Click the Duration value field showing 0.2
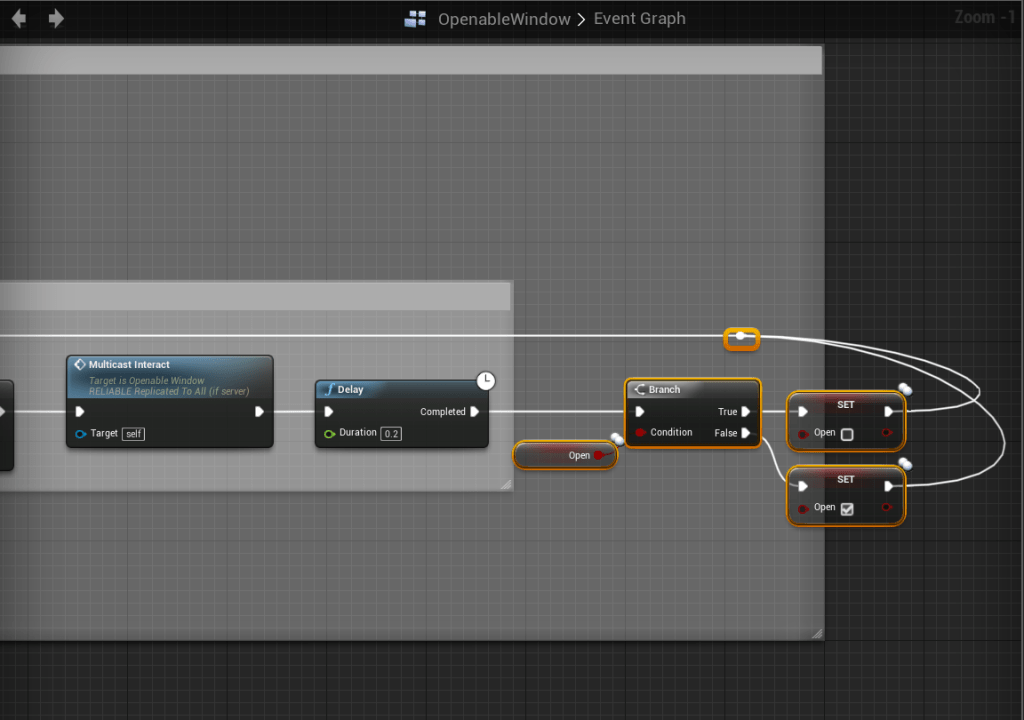Image resolution: width=1024 pixels, height=720 pixels. [391, 433]
